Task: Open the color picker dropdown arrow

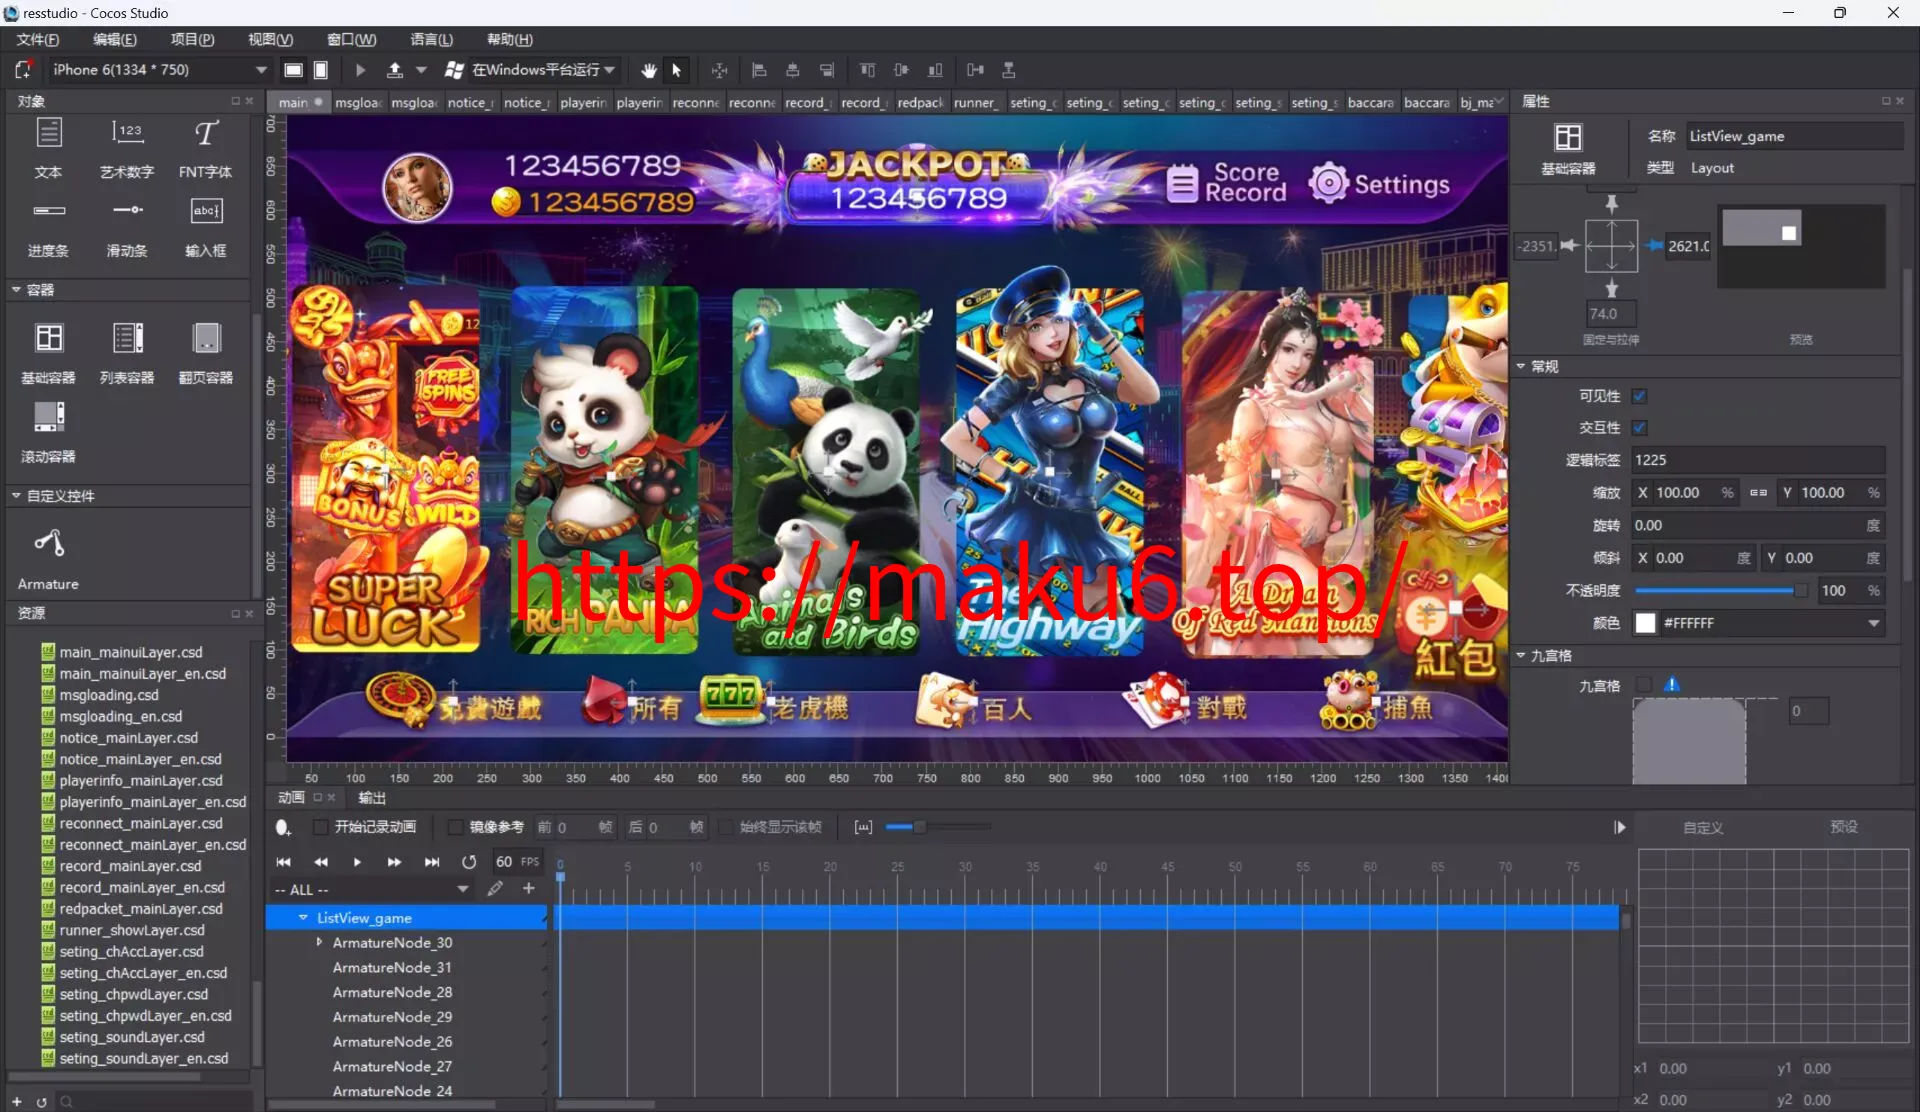Action: point(1873,623)
